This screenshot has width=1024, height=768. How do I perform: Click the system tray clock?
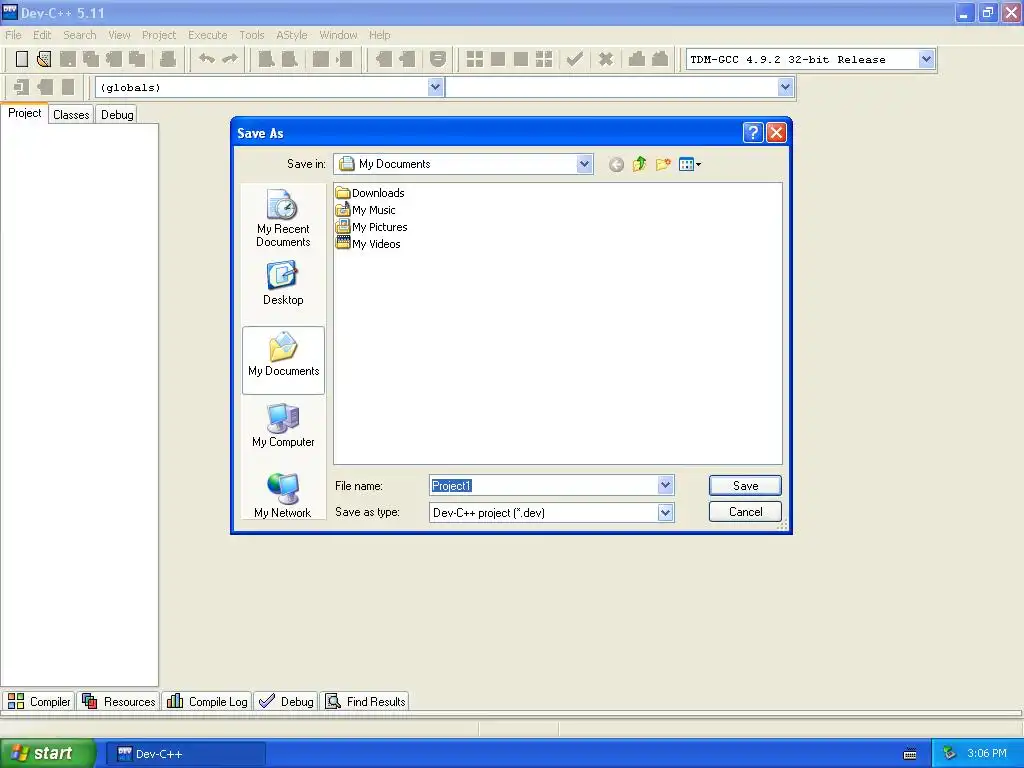point(987,753)
